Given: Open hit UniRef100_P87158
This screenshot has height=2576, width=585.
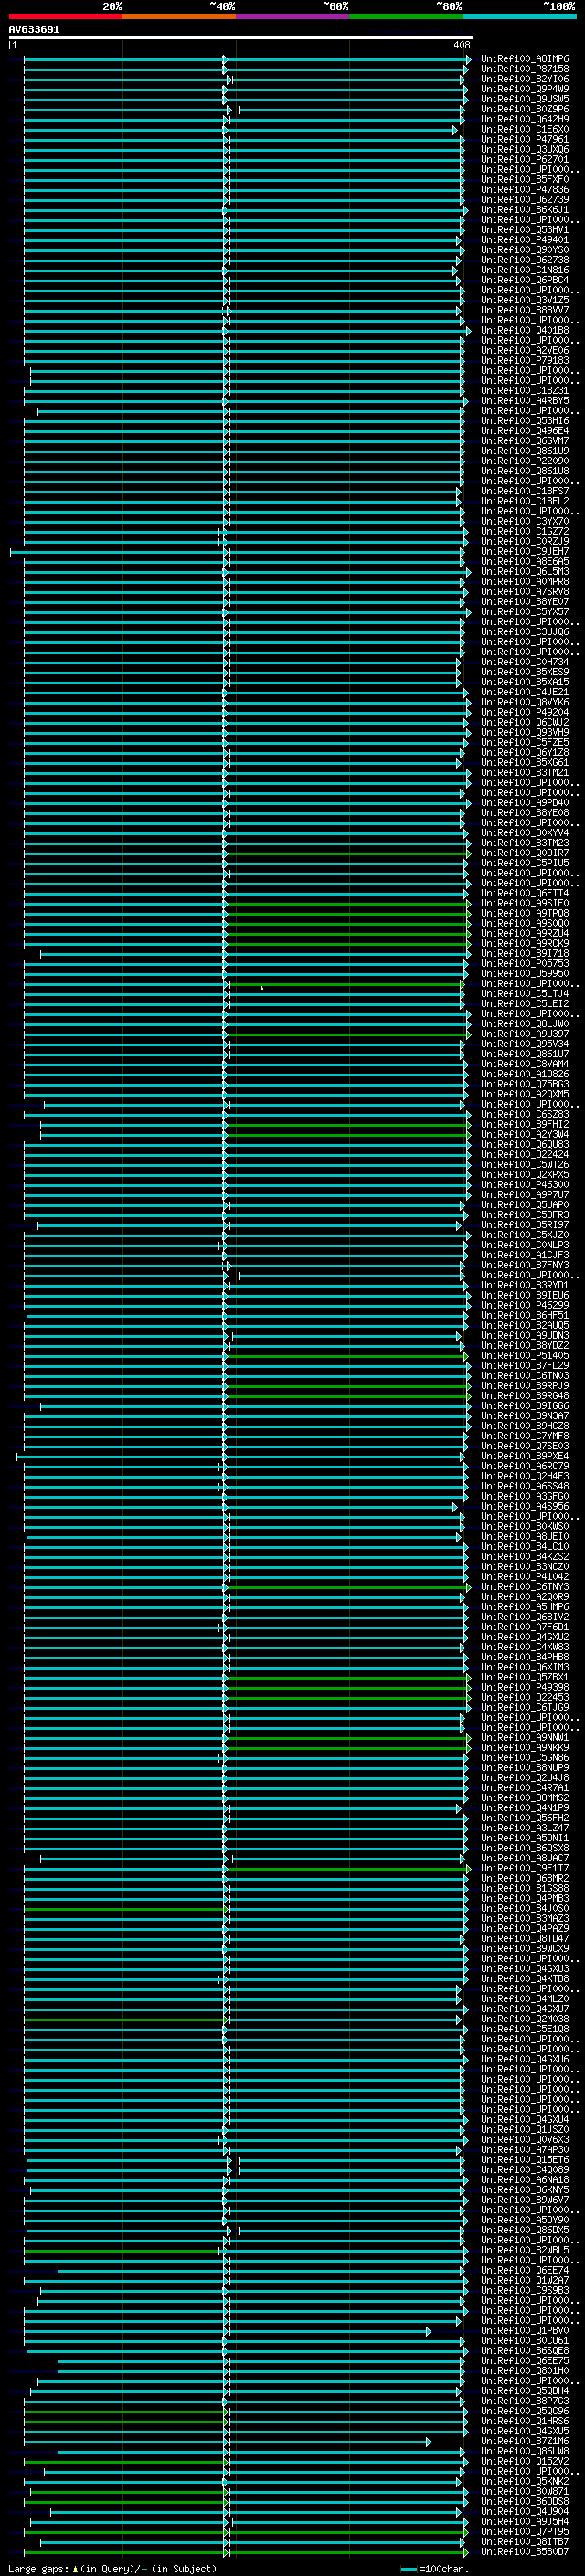Looking at the screenshot, I should [524, 69].
